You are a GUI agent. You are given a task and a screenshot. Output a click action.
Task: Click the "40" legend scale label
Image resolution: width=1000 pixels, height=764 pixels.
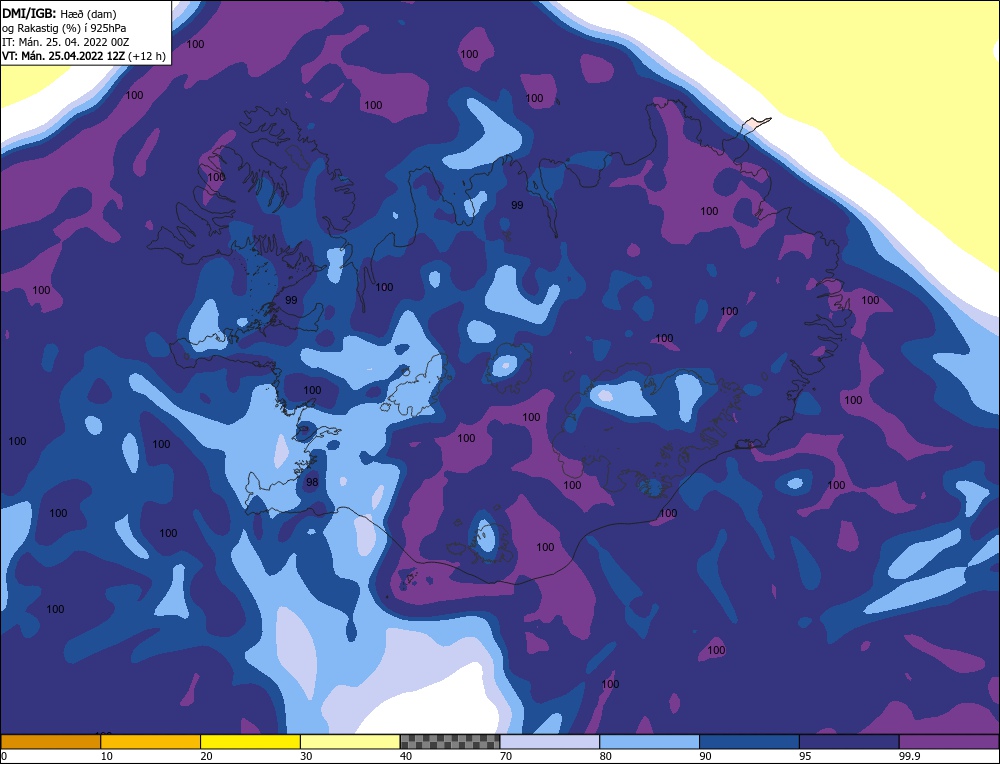tap(406, 756)
